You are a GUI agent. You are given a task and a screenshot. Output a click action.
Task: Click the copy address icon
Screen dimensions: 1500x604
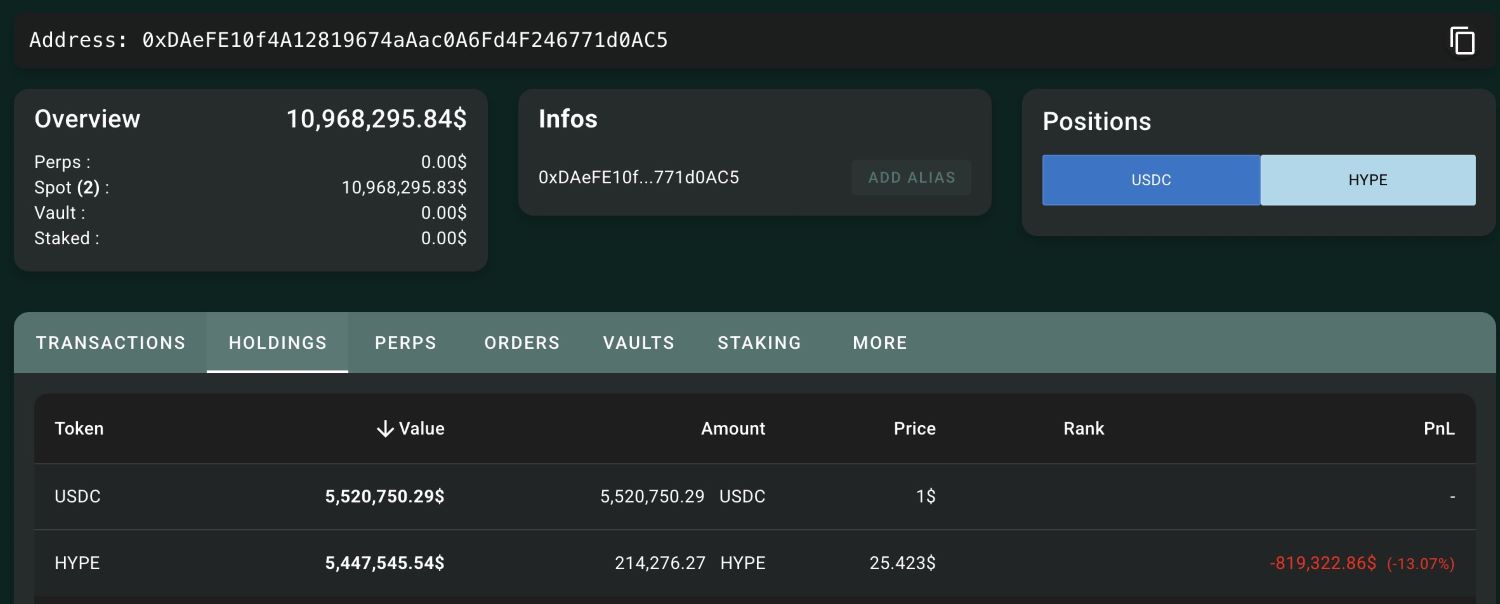pos(1462,40)
